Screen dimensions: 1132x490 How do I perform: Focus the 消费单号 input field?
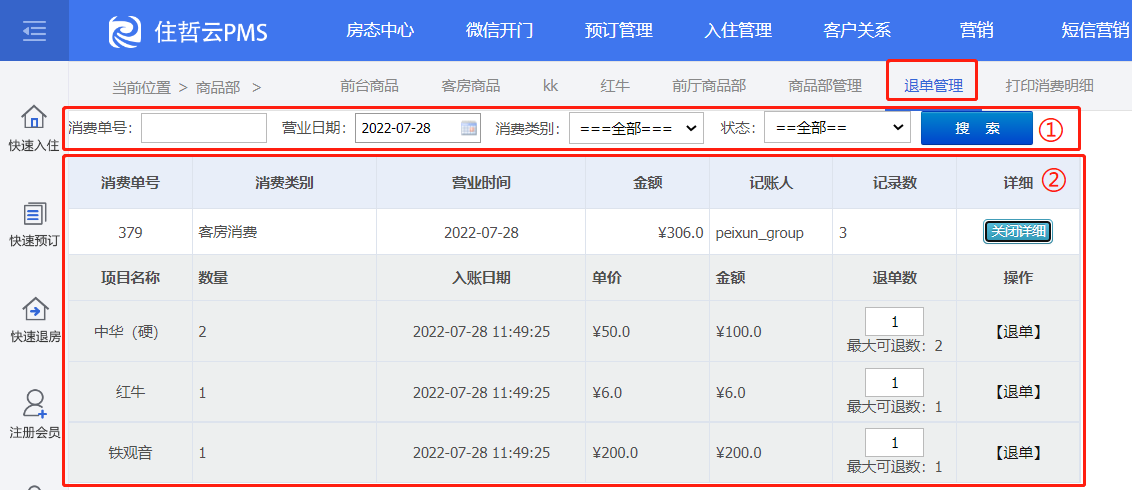click(204, 128)
